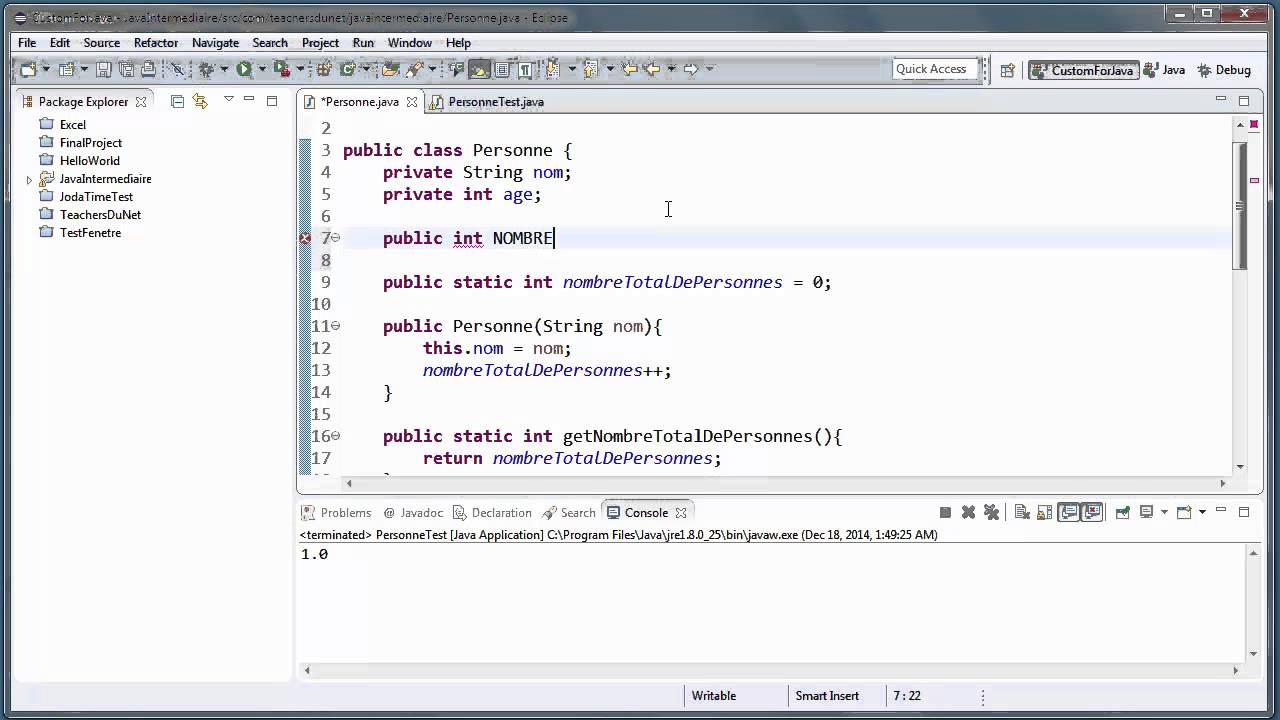Open the New wizard dropdown arrow
Screen dimensions: 1280x720
tap(46, 69)
